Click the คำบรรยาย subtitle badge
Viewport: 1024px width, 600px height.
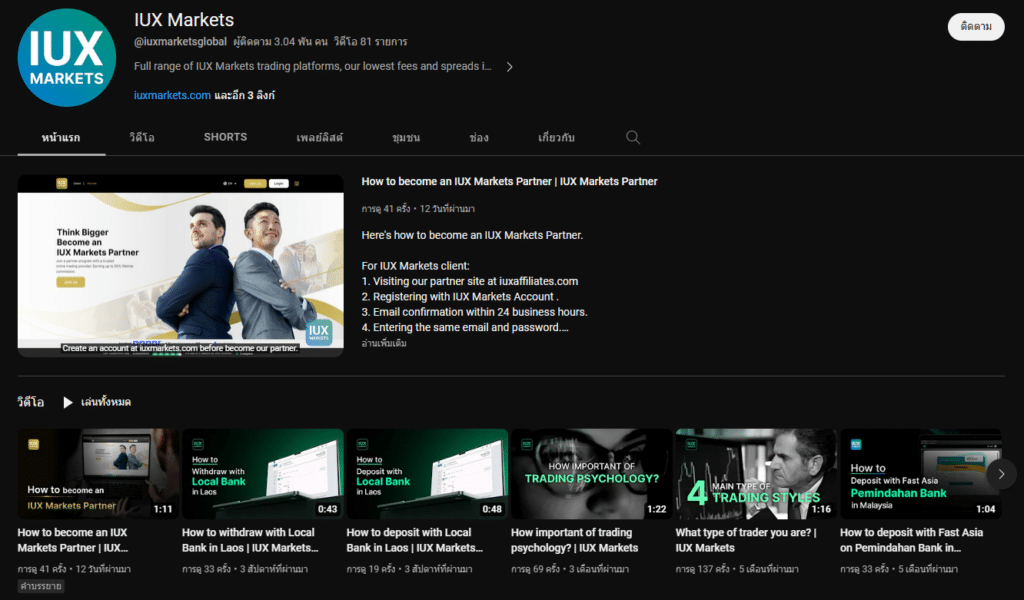(x=40, y=586)
